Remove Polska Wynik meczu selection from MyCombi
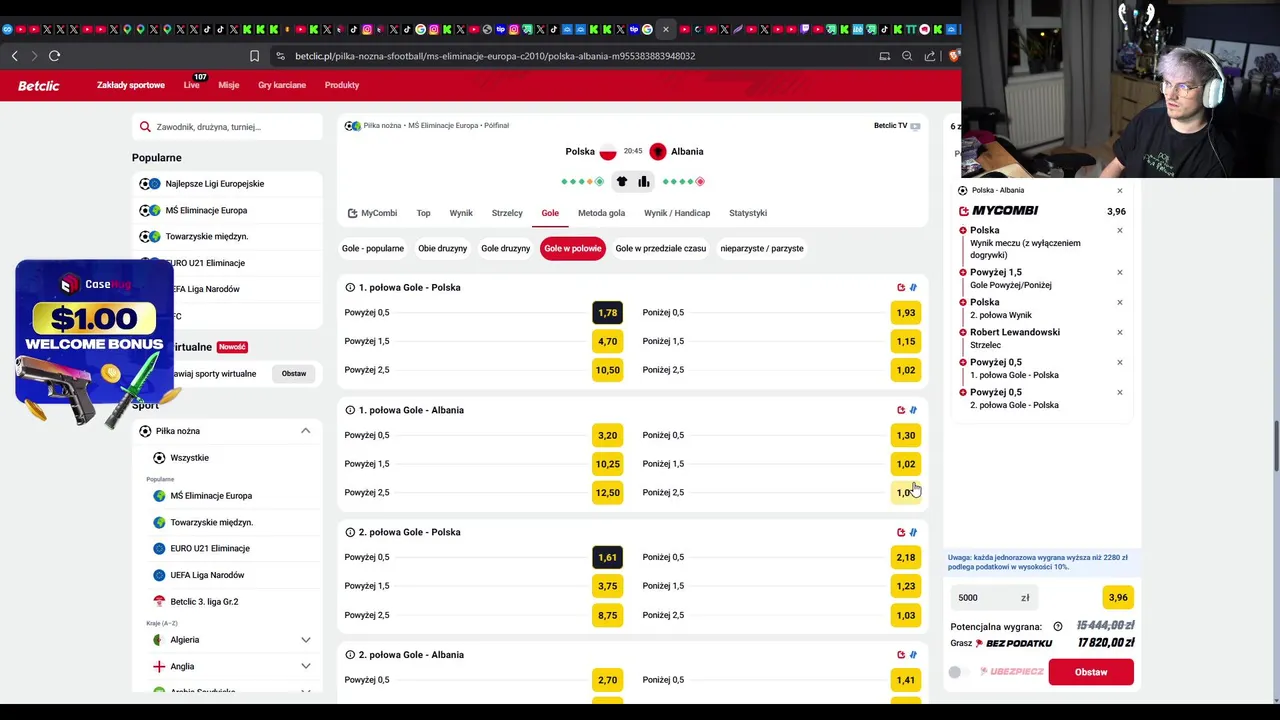The height and width of the screenshot is (720, 1280). tap(1120, 230)
